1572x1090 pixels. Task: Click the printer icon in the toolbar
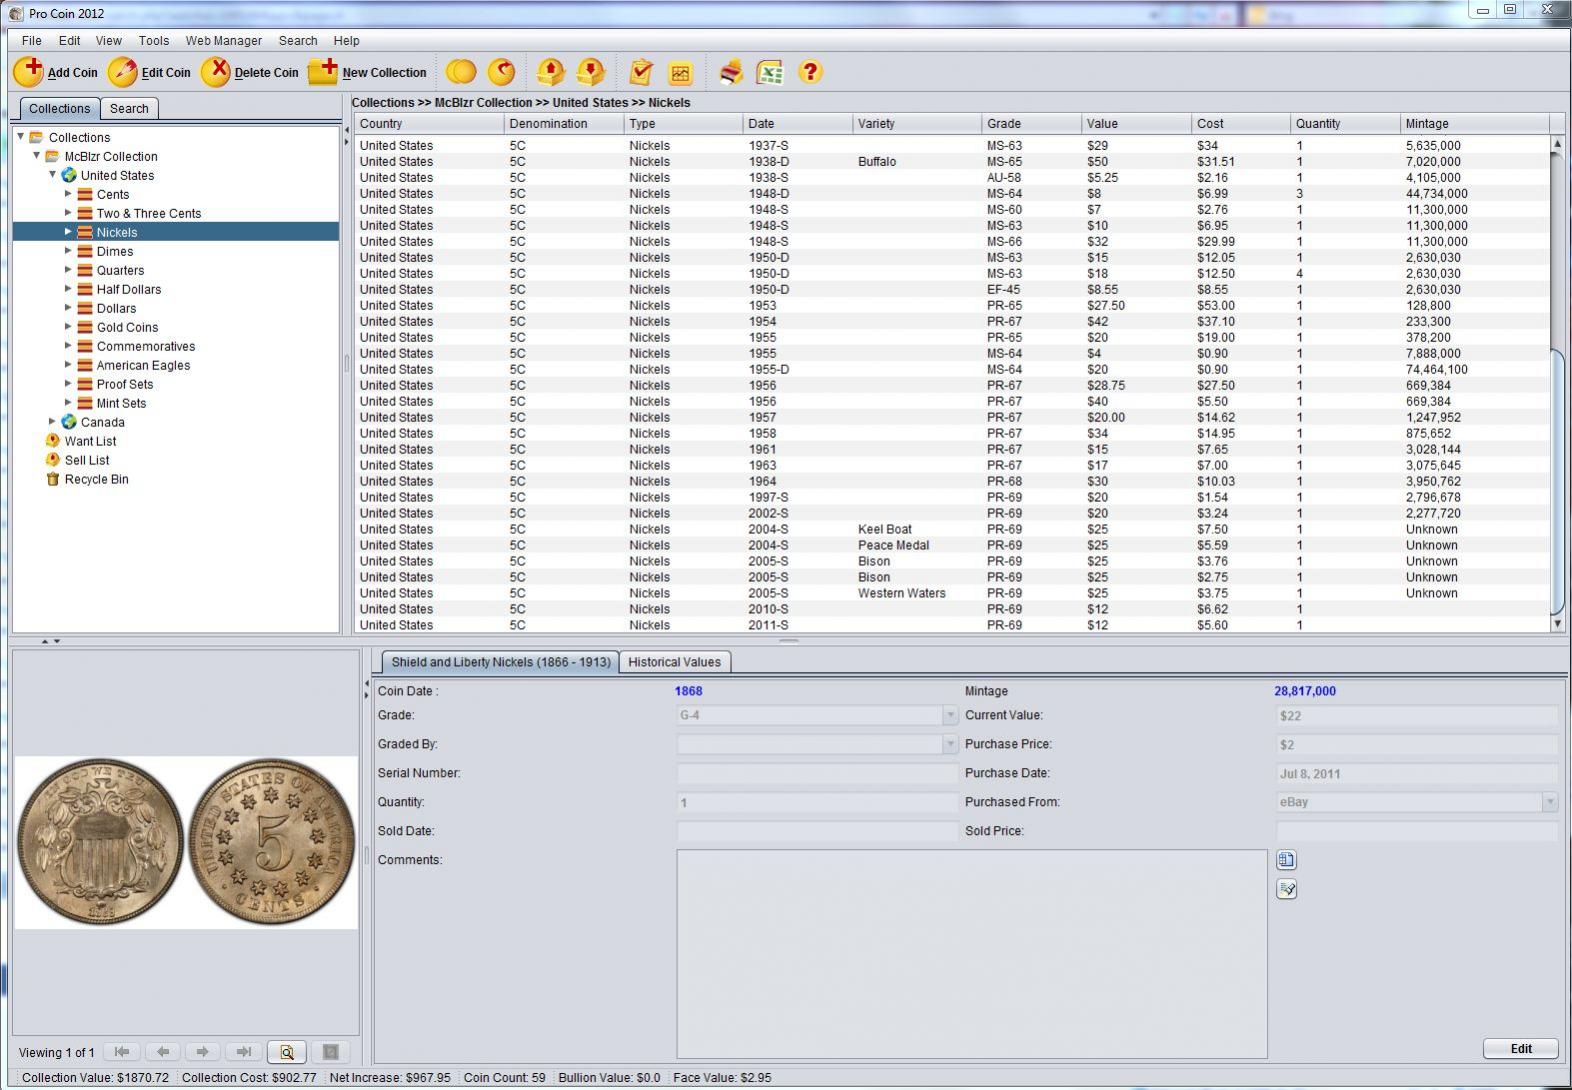(731, 72)
